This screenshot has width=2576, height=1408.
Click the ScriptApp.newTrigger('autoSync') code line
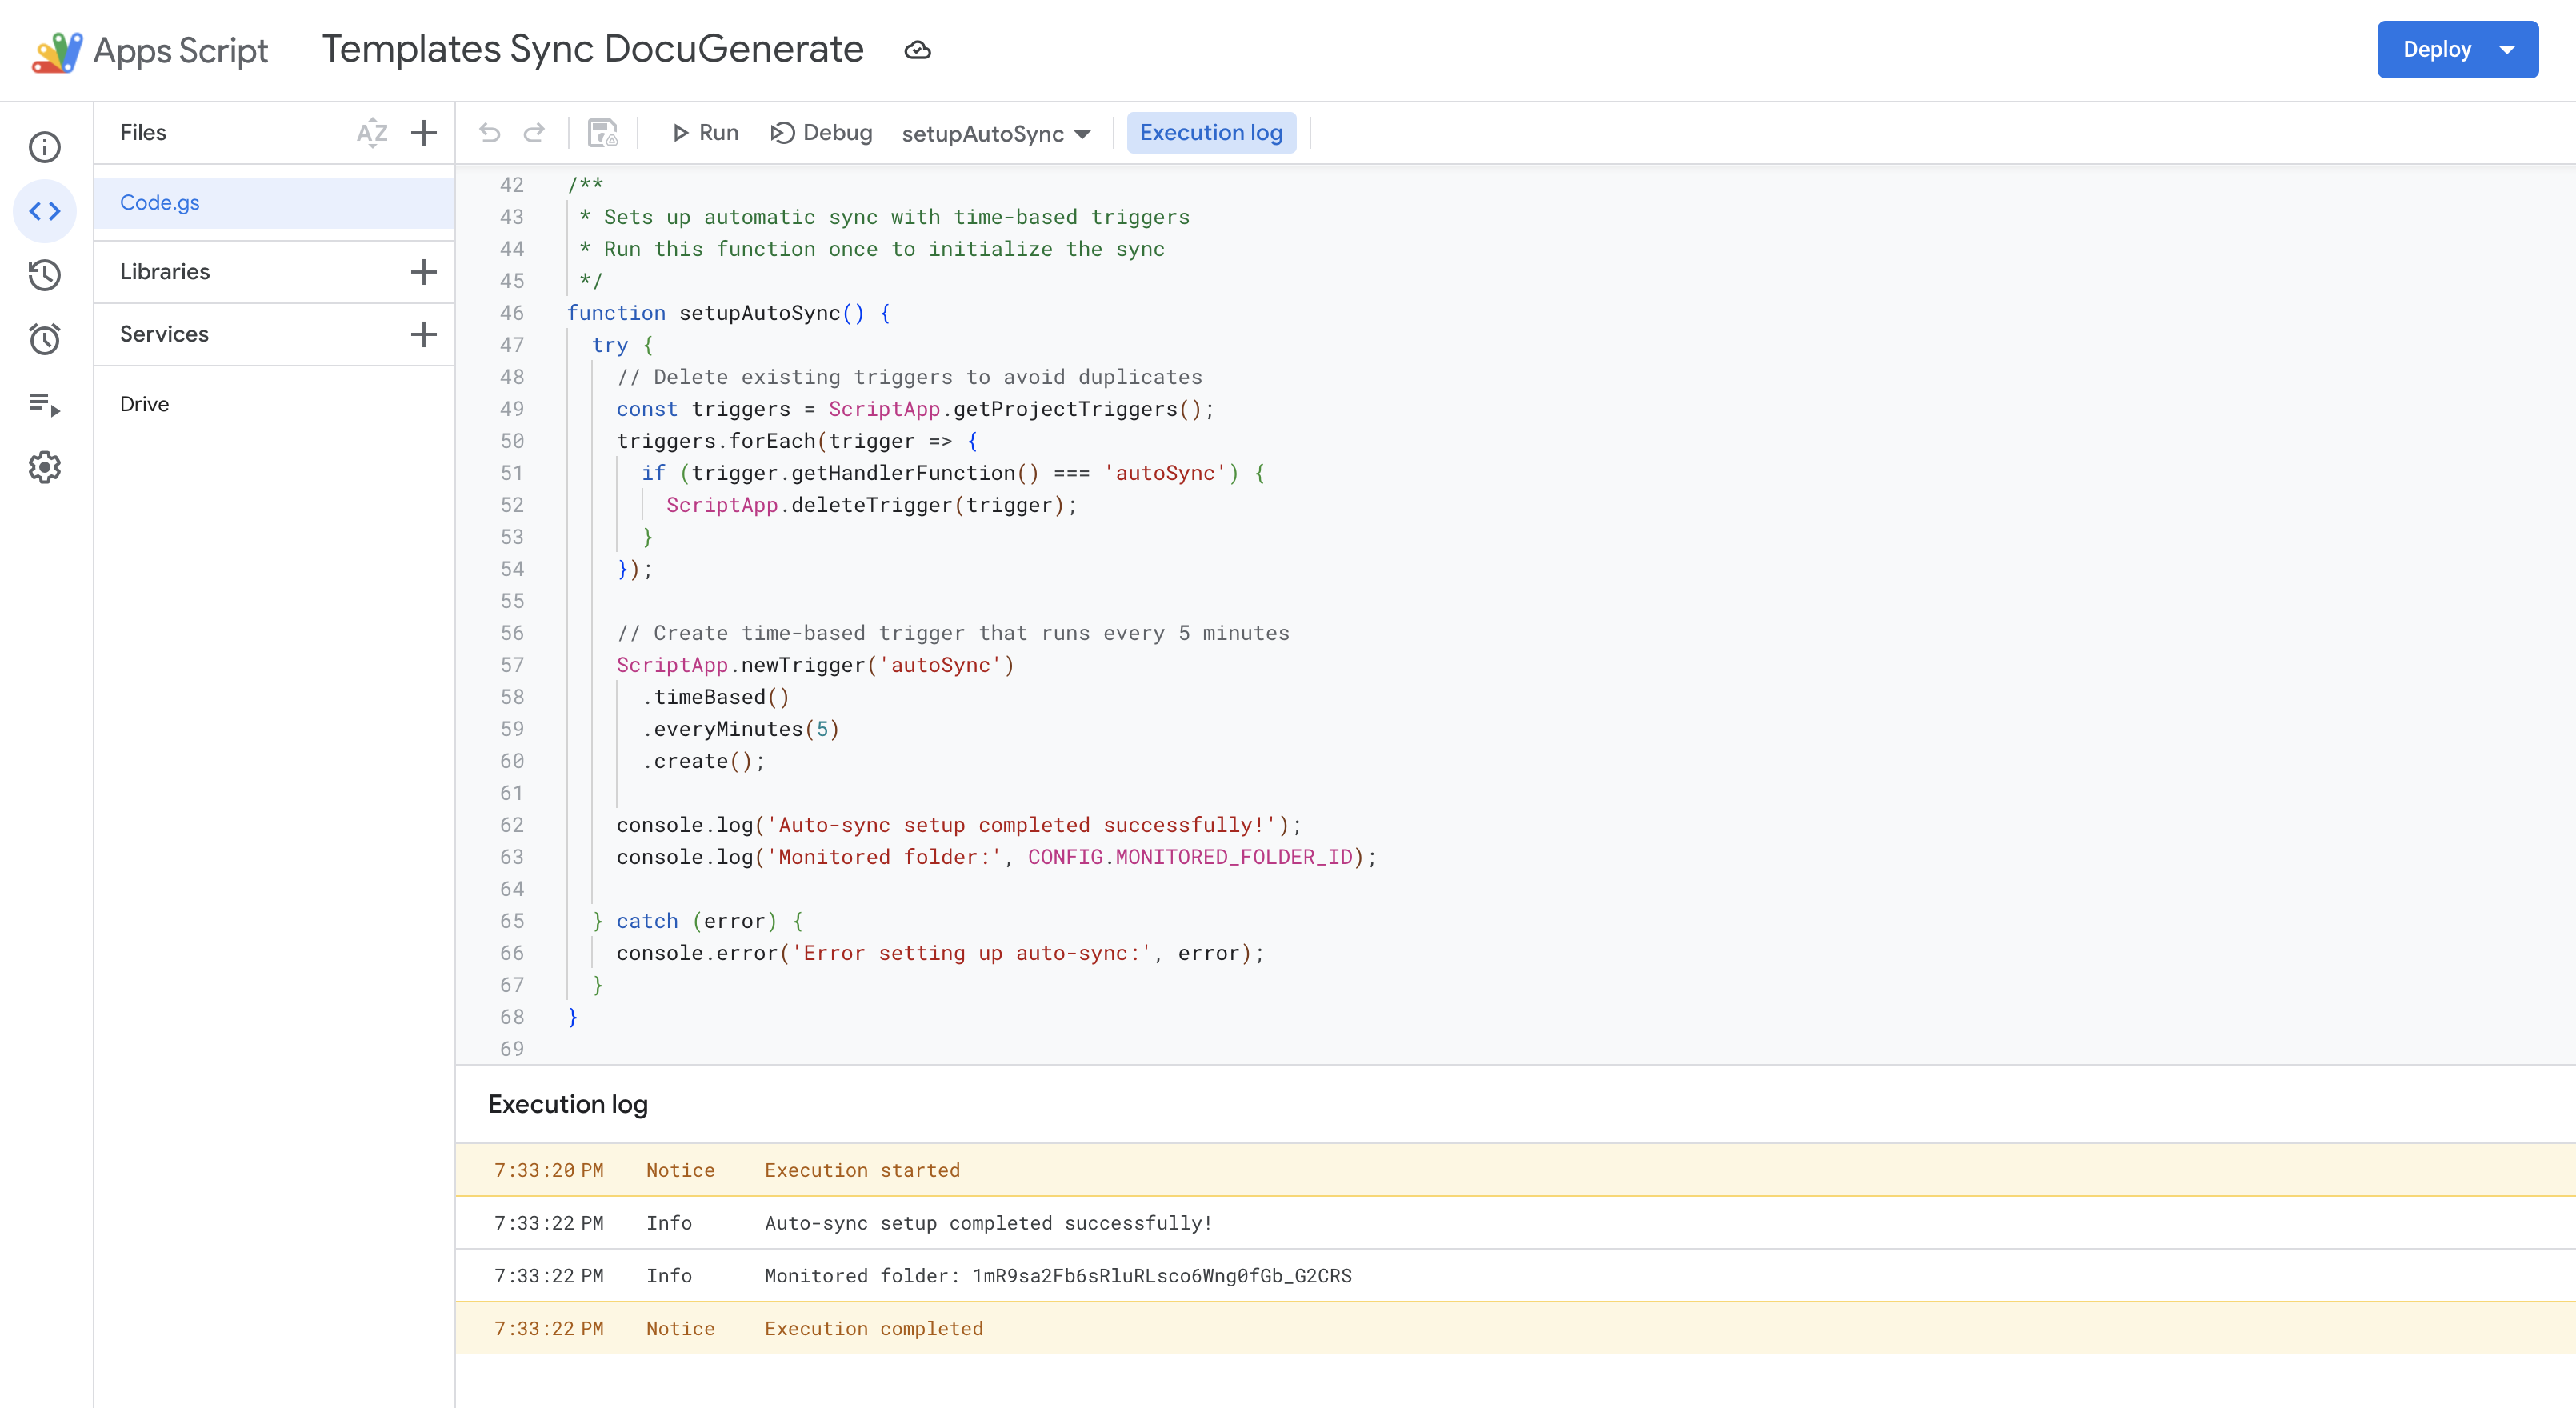tap(815, 665)
